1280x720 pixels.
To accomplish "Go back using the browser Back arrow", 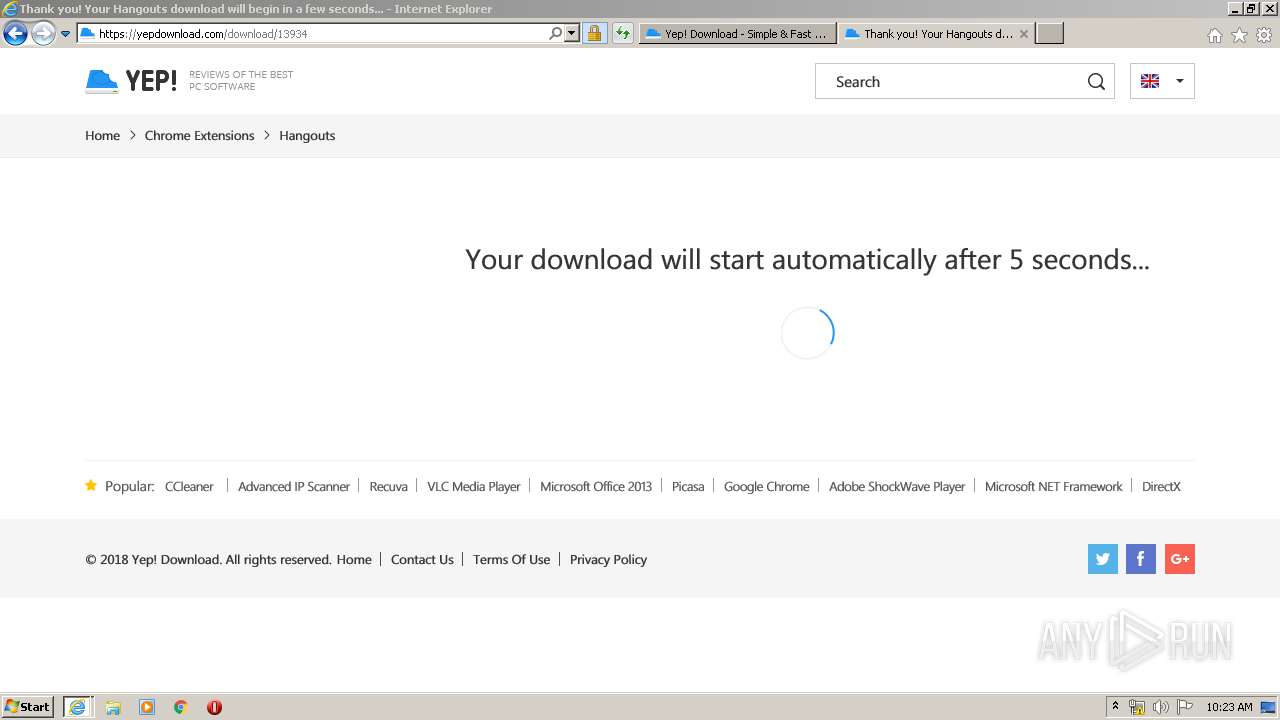I will [x=15, y=34].
